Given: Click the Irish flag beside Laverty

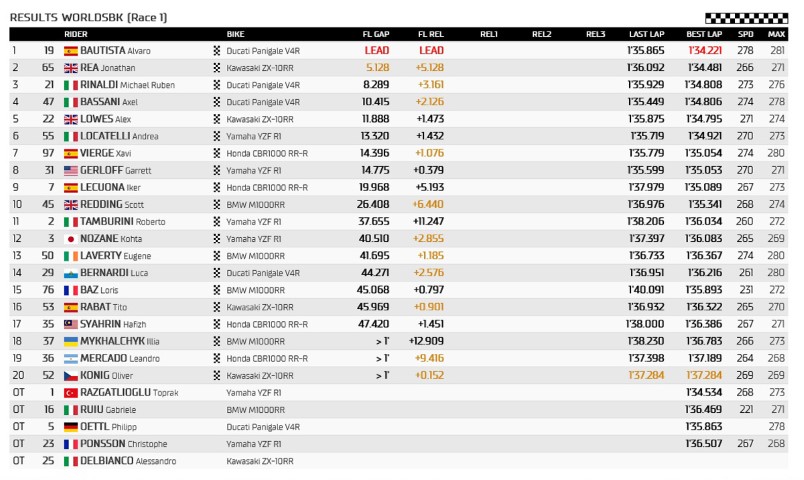Looking at the screenshot, I should click(70, 256).
